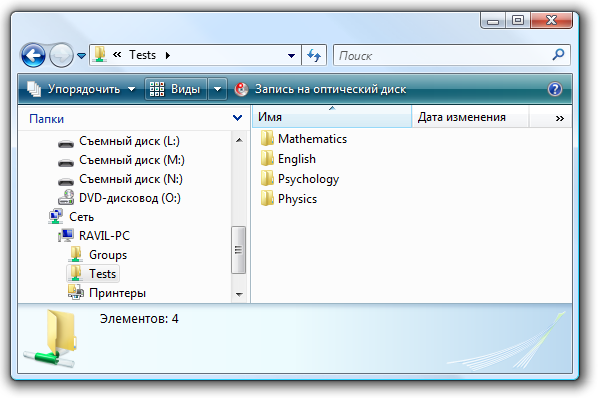This screenshot has width=599, height=398.
Task: Select Съемный диск (N:) in tree
Action: coord(131,179)
